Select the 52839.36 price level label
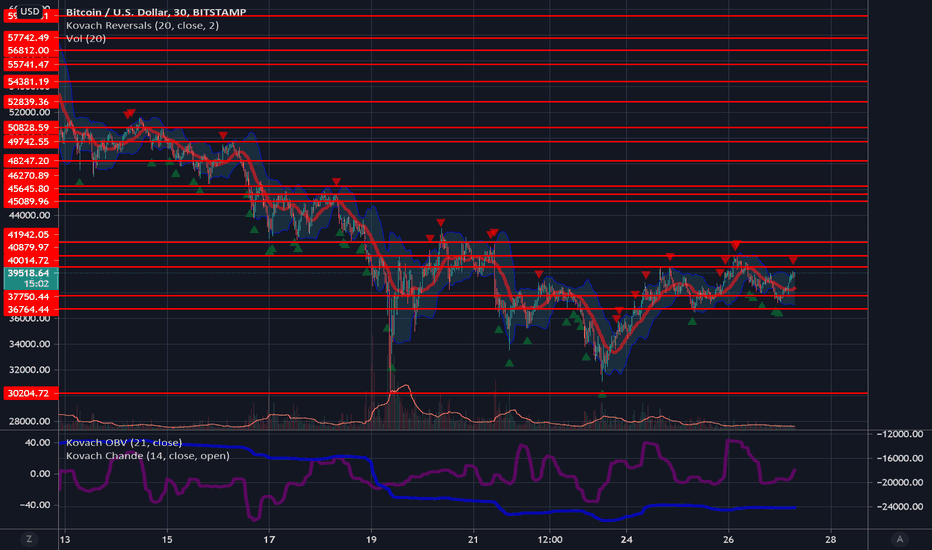Screen dimensions: 932x550 31,102
